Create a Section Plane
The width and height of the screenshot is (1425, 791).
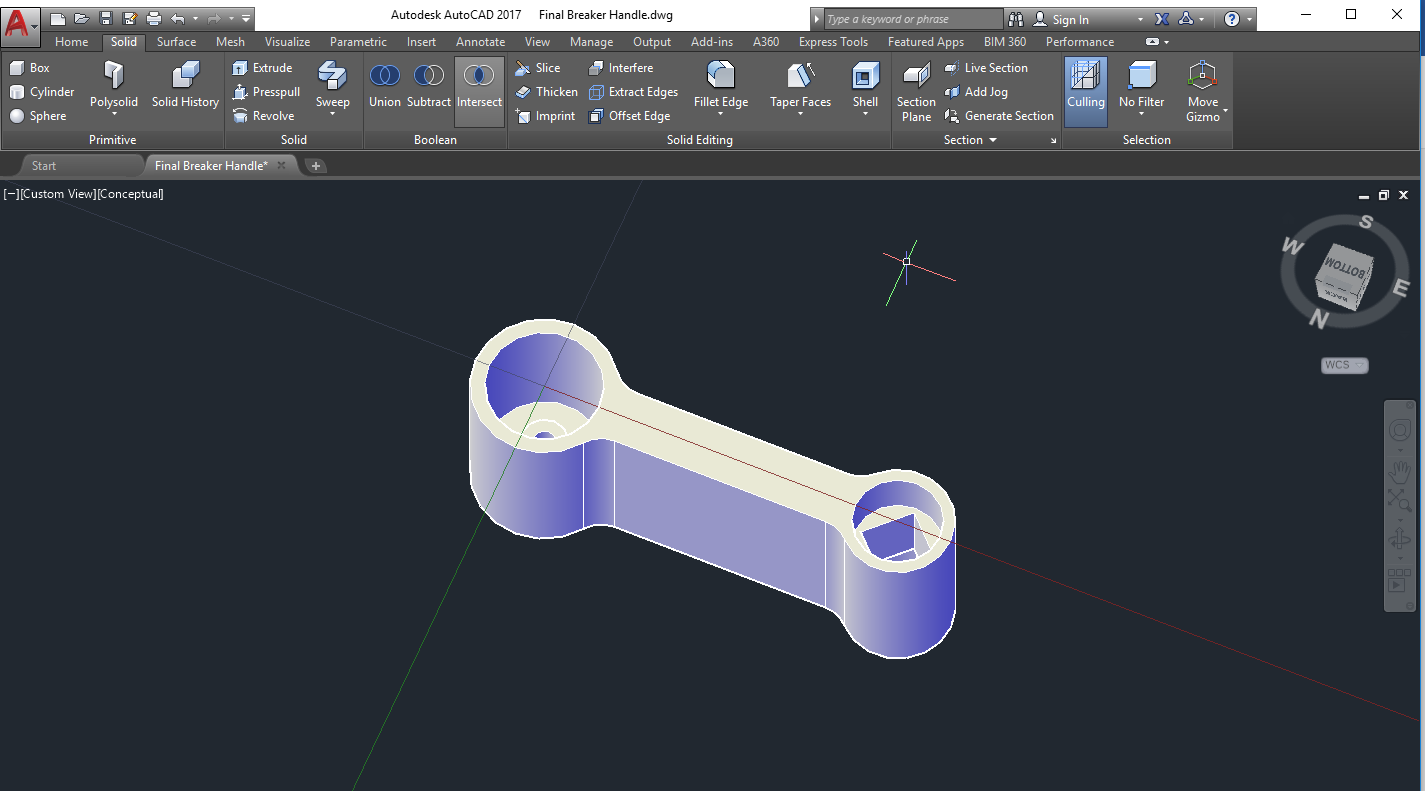pyautogui.click(x=916, y=92)
